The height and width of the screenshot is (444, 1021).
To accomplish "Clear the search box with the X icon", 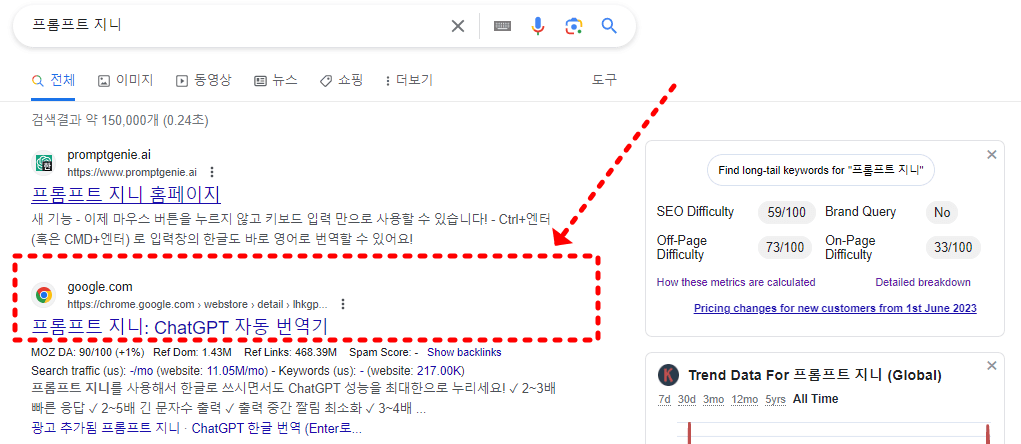I will 458,26.
